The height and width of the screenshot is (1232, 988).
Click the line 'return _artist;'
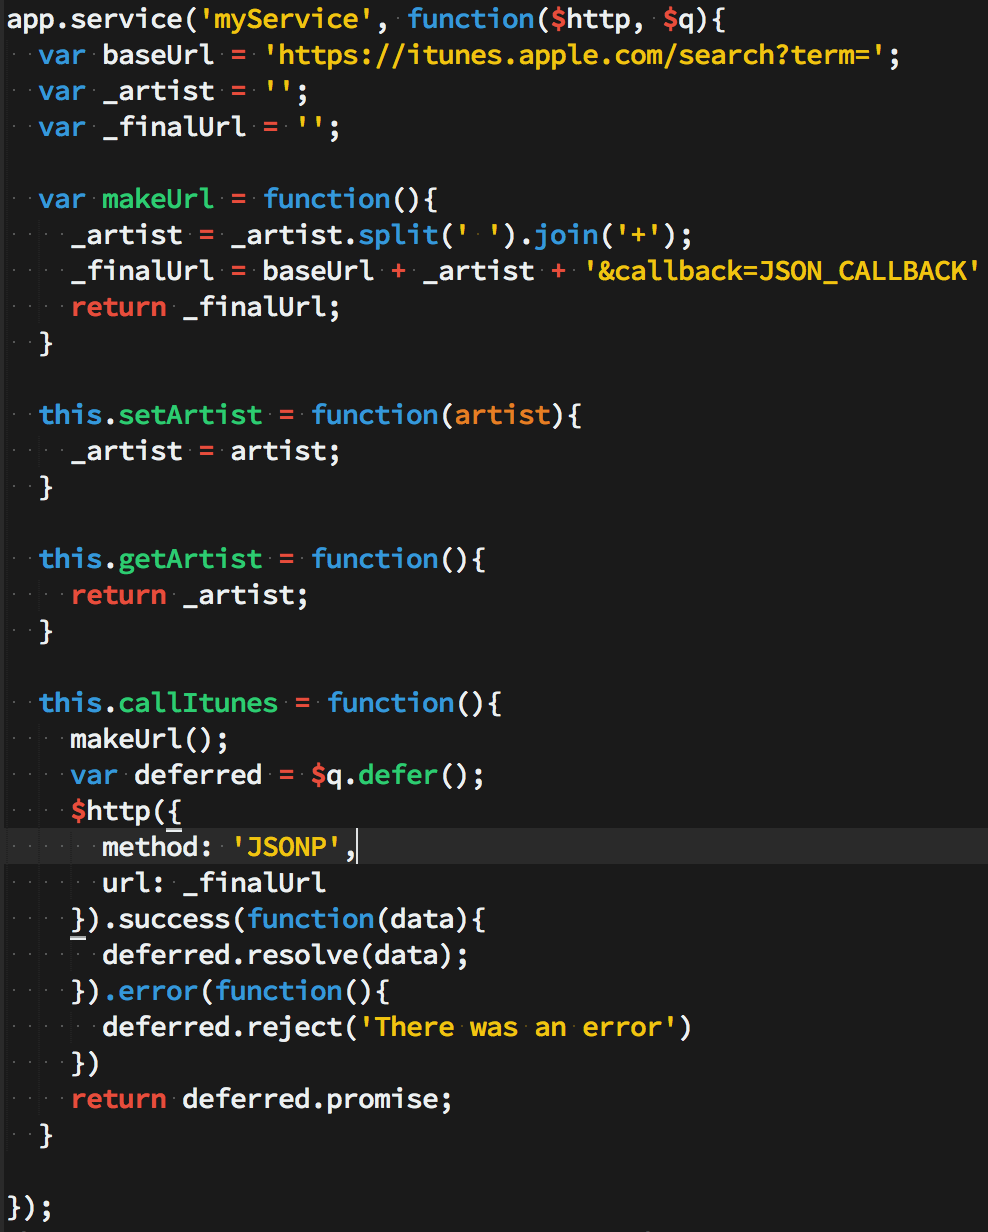tap(190, 595)
